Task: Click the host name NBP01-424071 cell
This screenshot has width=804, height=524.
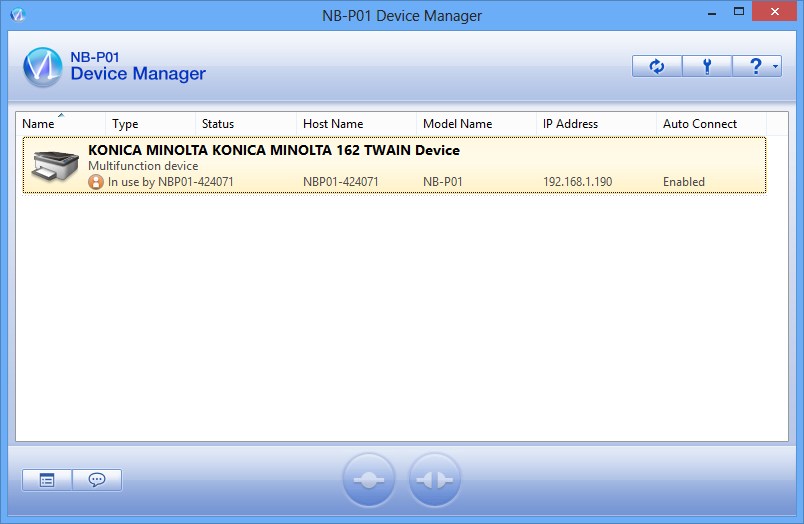Action: [x=340, y=182]
